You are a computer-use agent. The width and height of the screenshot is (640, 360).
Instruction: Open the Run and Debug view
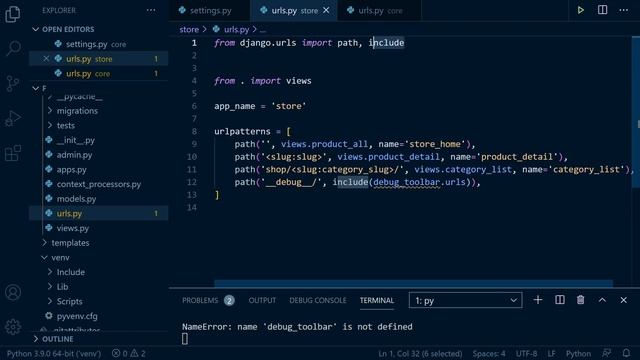tap(13, 118)
